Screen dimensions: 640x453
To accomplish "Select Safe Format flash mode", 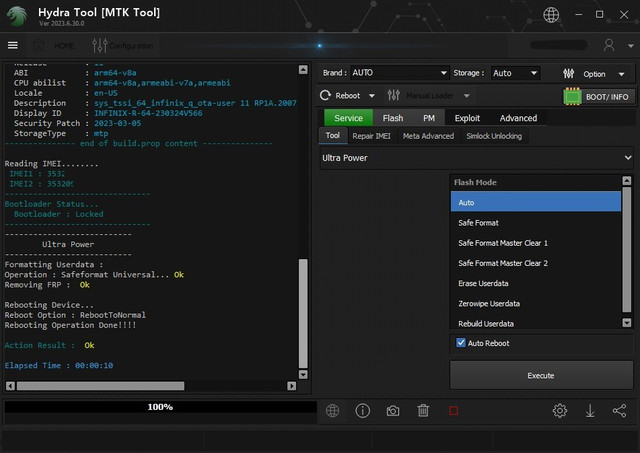I will click(x=536, y=223).
